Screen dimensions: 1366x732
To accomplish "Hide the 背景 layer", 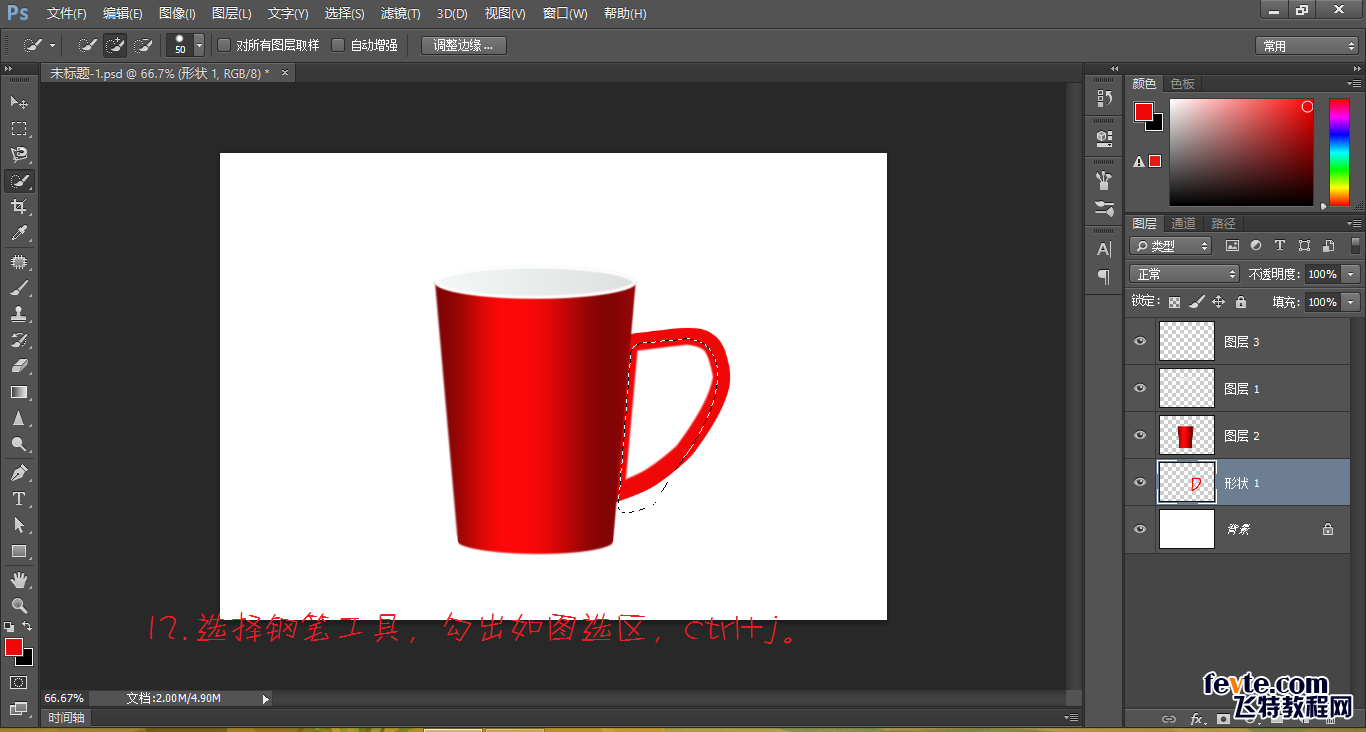I will point(1140,529).
